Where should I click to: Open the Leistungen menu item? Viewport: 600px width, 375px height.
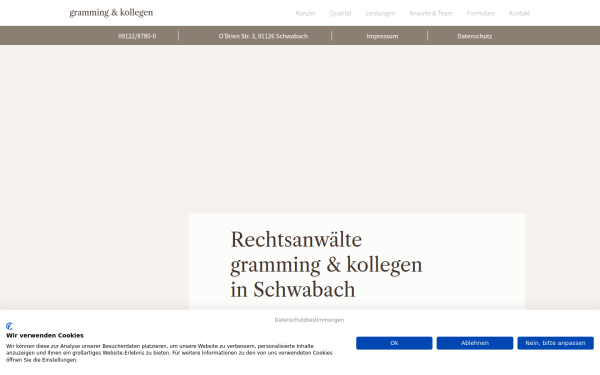click(x=380, y=13)
